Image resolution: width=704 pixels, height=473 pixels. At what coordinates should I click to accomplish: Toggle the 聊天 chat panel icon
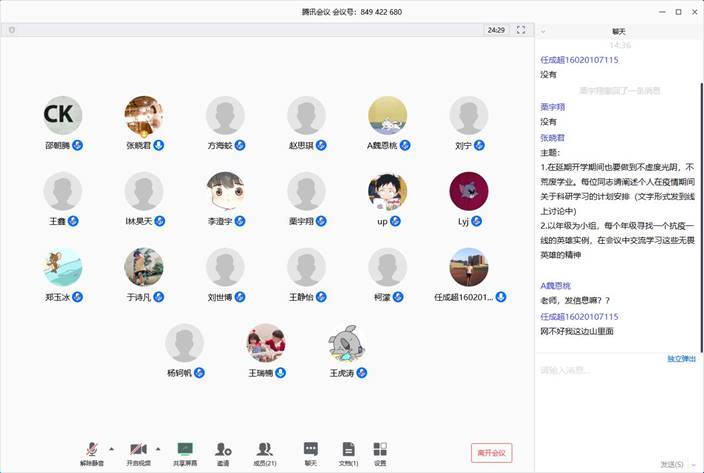click(311, 451)
